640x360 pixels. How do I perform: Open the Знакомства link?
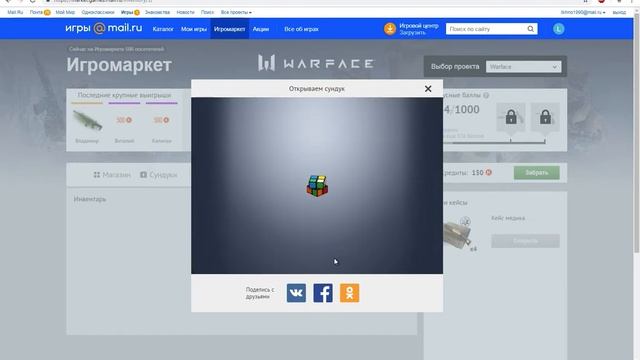157,12
